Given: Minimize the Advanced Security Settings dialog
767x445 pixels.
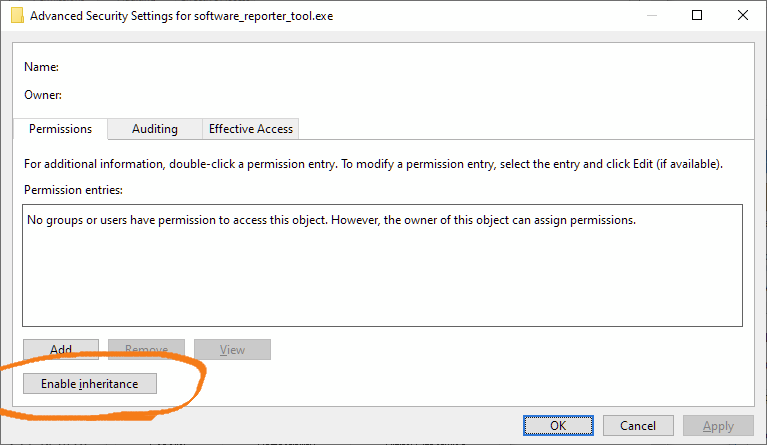Looking at the screenshot, I should click(x=652, y=15).
